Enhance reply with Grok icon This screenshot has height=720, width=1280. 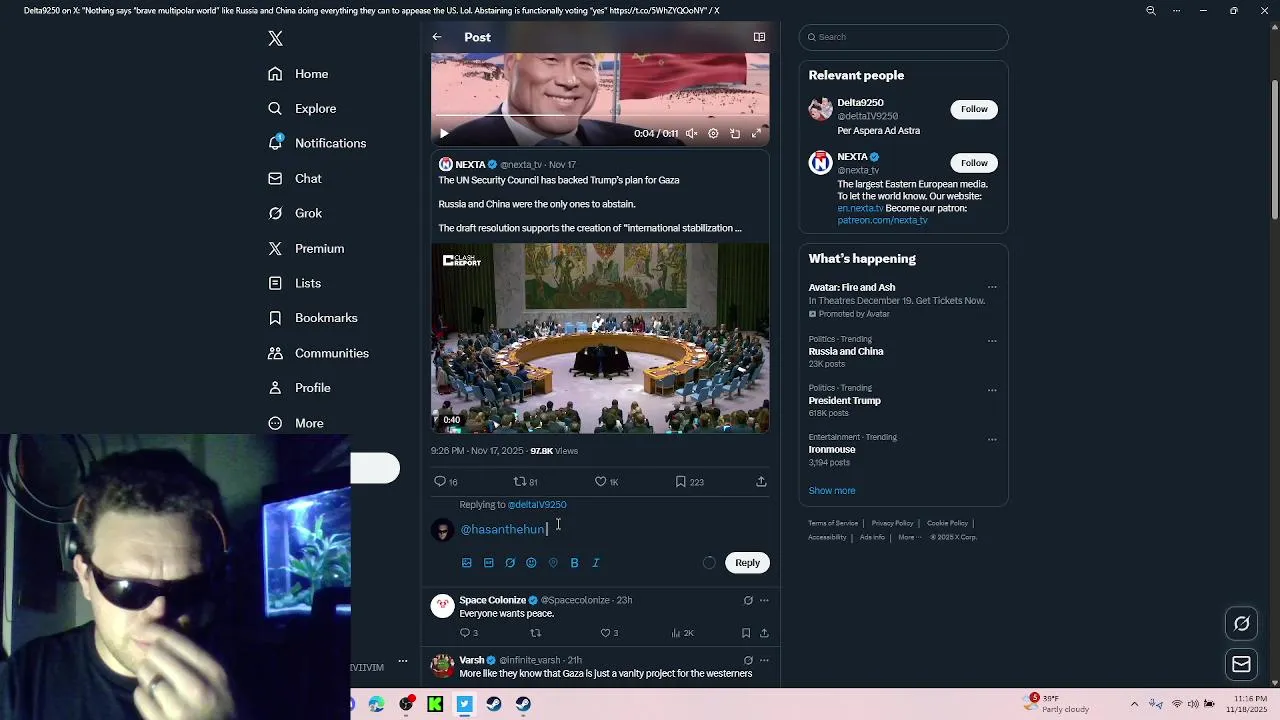[510, 563]
